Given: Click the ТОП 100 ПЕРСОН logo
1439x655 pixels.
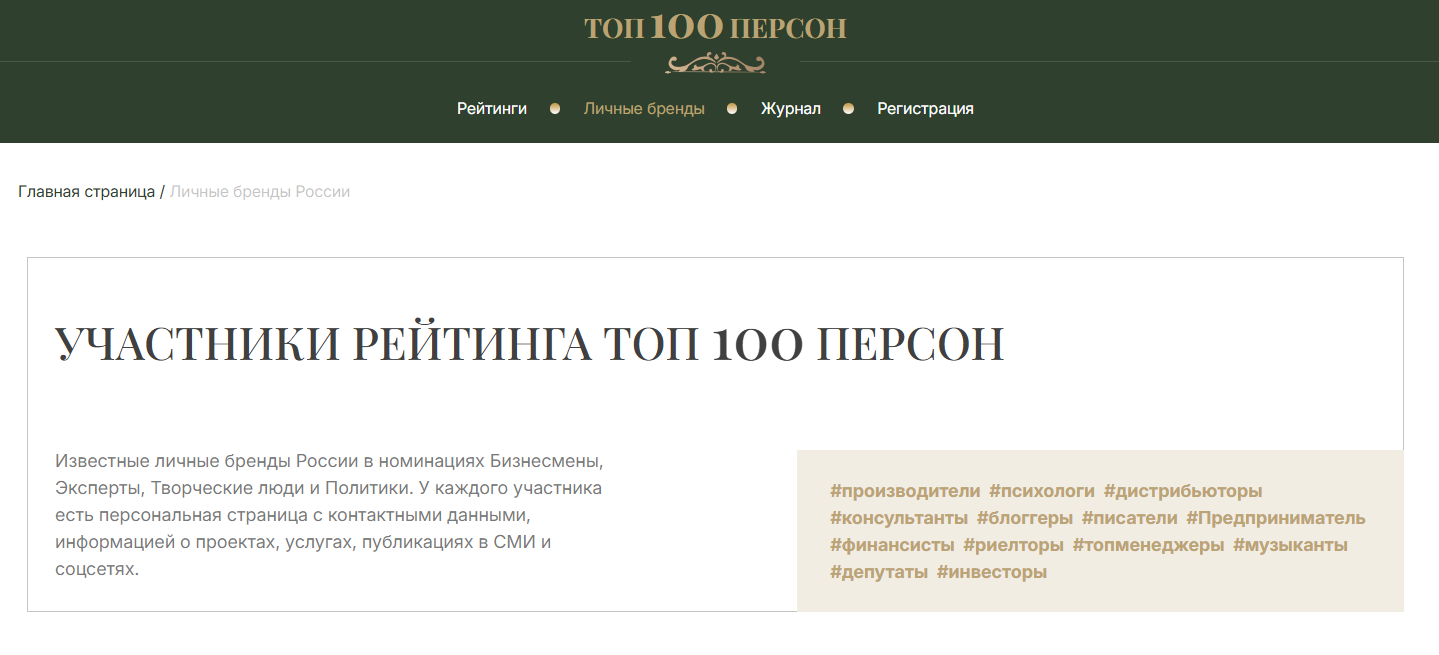Looking at the screenshot, I should click(715, 28).
